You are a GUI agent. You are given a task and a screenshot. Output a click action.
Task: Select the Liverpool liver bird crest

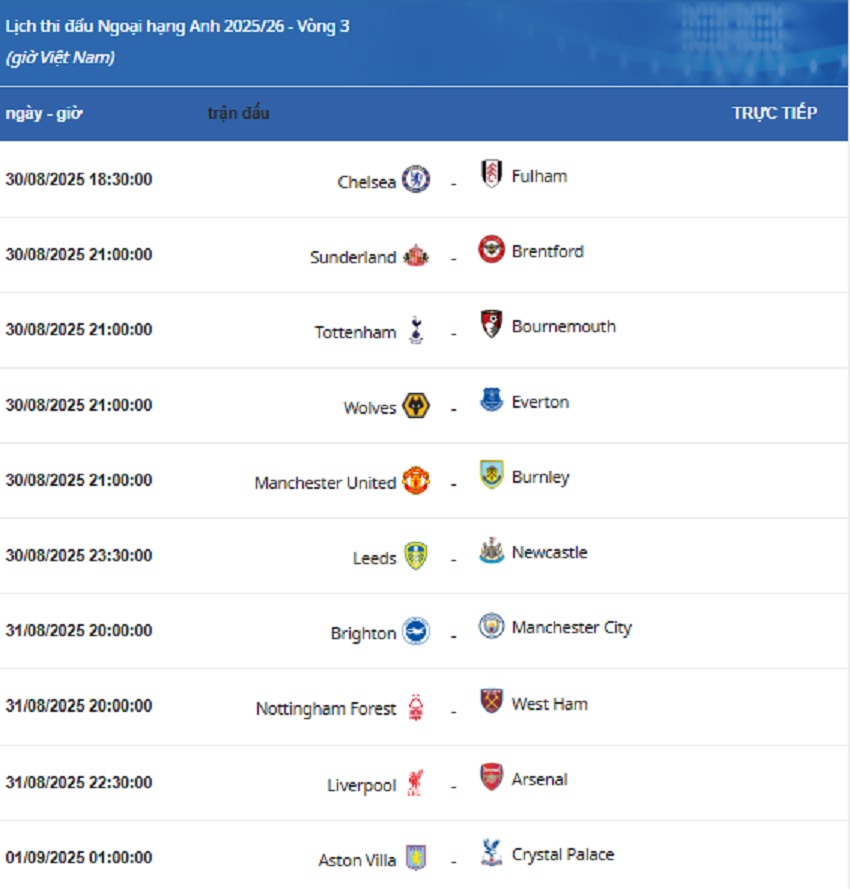click(x=416, y=782)
